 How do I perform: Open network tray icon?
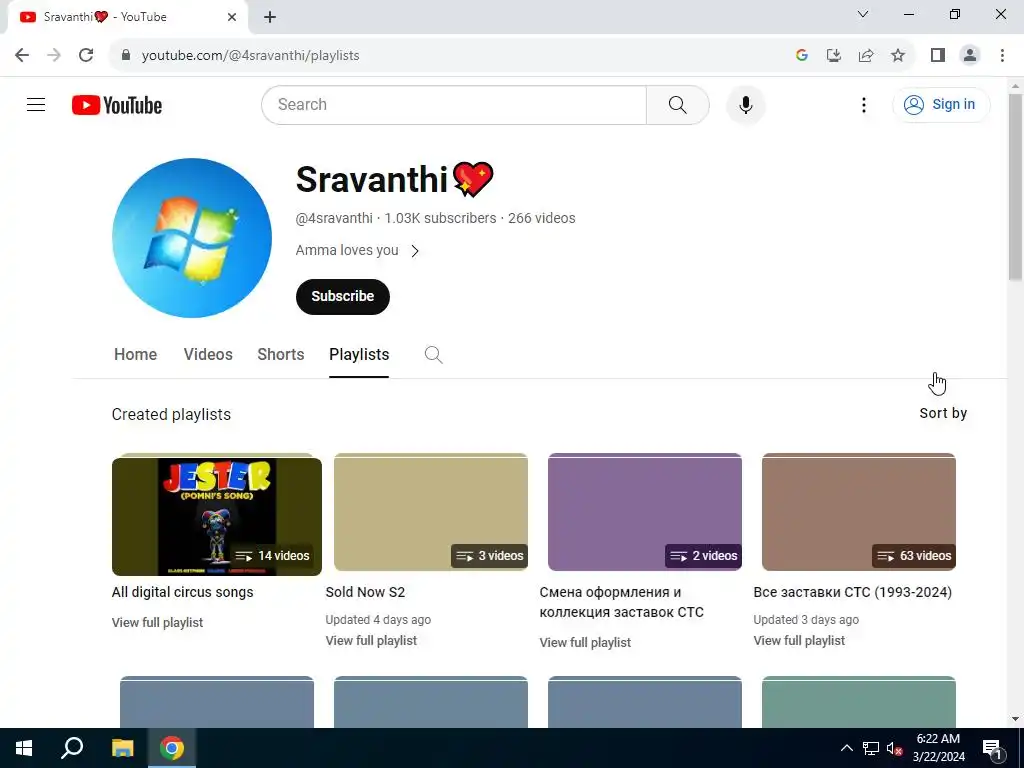[x=871, y=748]
